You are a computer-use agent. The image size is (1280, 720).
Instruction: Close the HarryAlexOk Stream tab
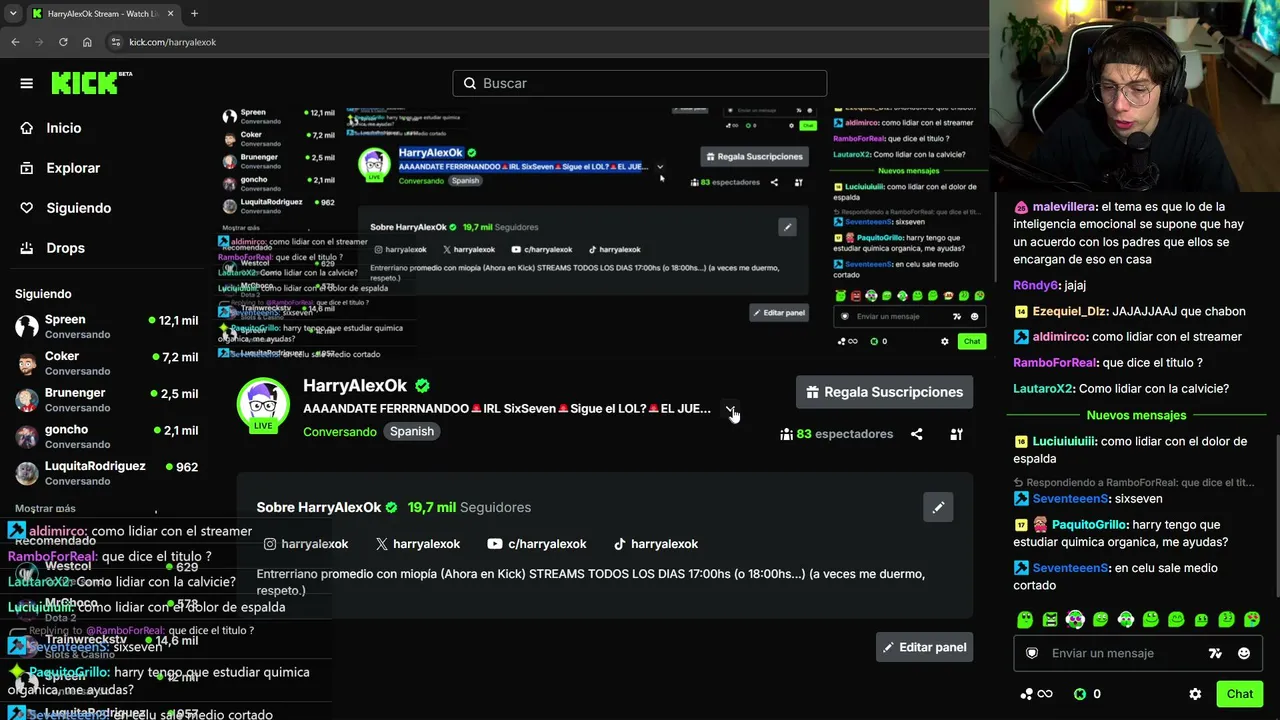click(170, 14)
